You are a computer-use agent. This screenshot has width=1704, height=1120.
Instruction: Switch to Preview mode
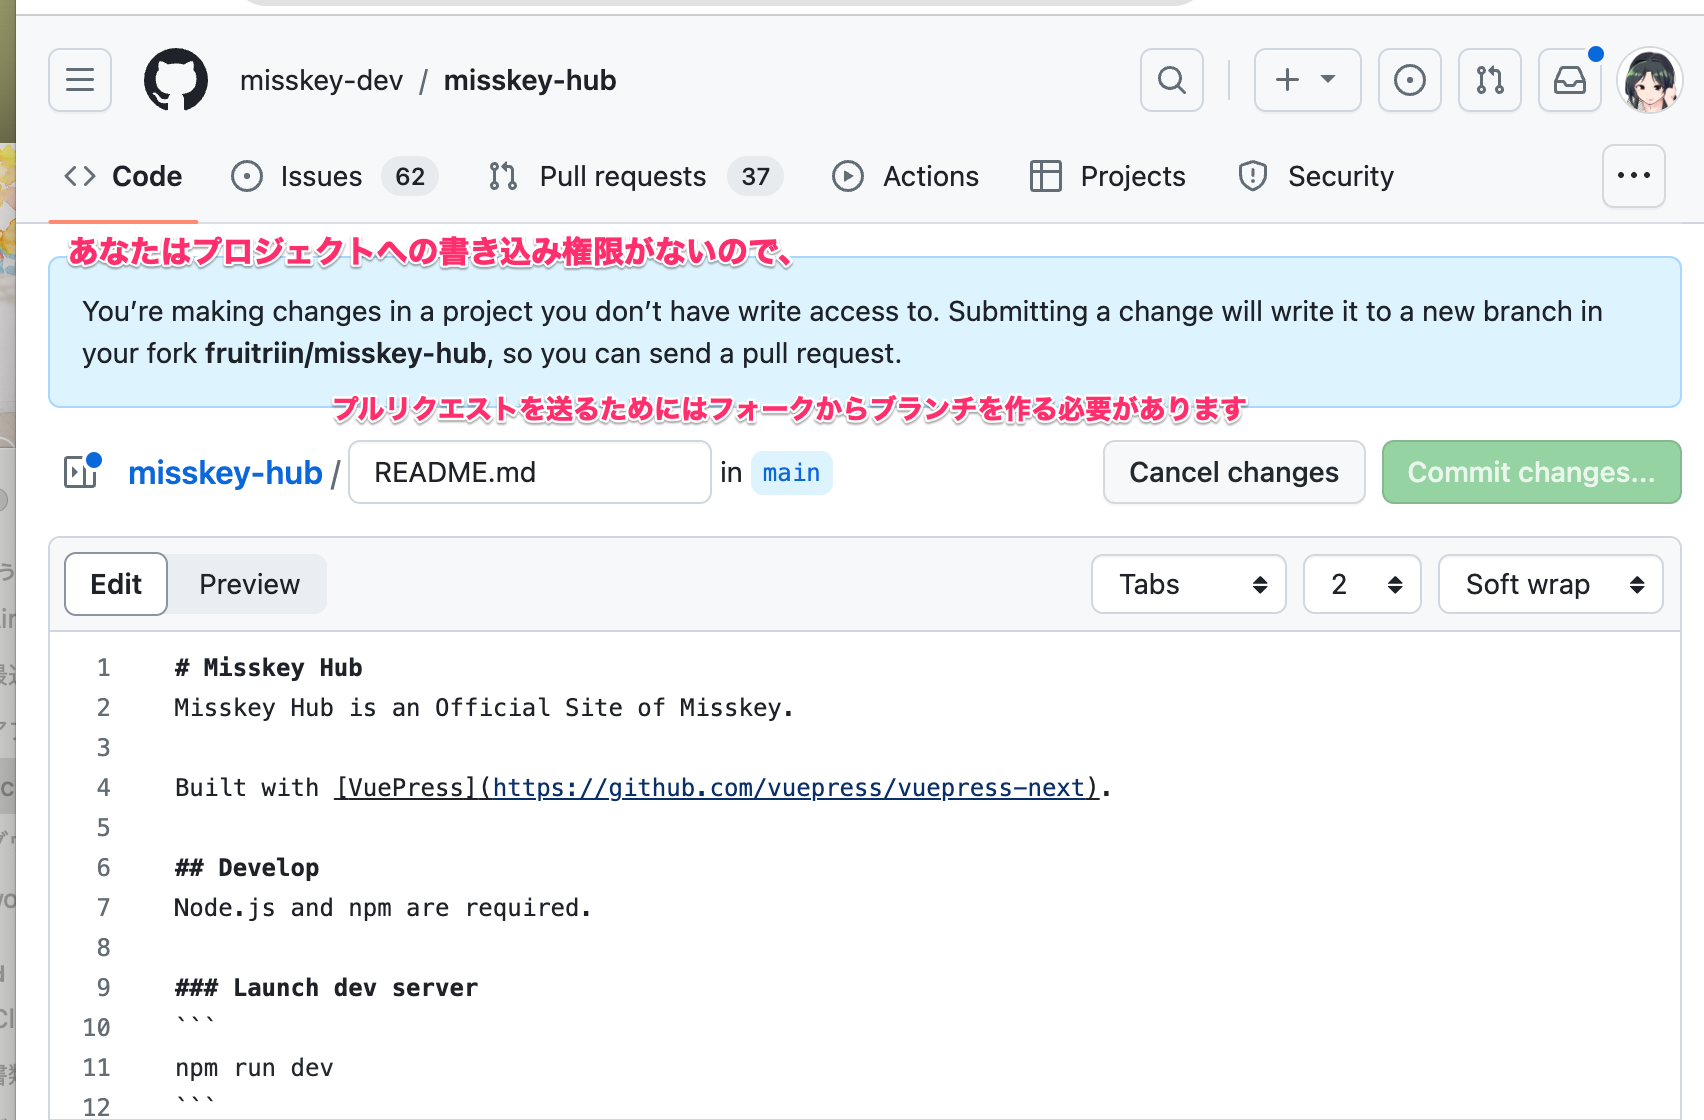point(249,584)
